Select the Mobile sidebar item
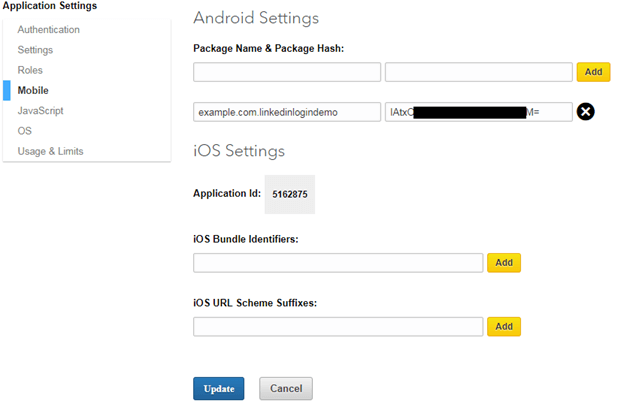This screenshot has width=624, height=404. coord(32,91)
